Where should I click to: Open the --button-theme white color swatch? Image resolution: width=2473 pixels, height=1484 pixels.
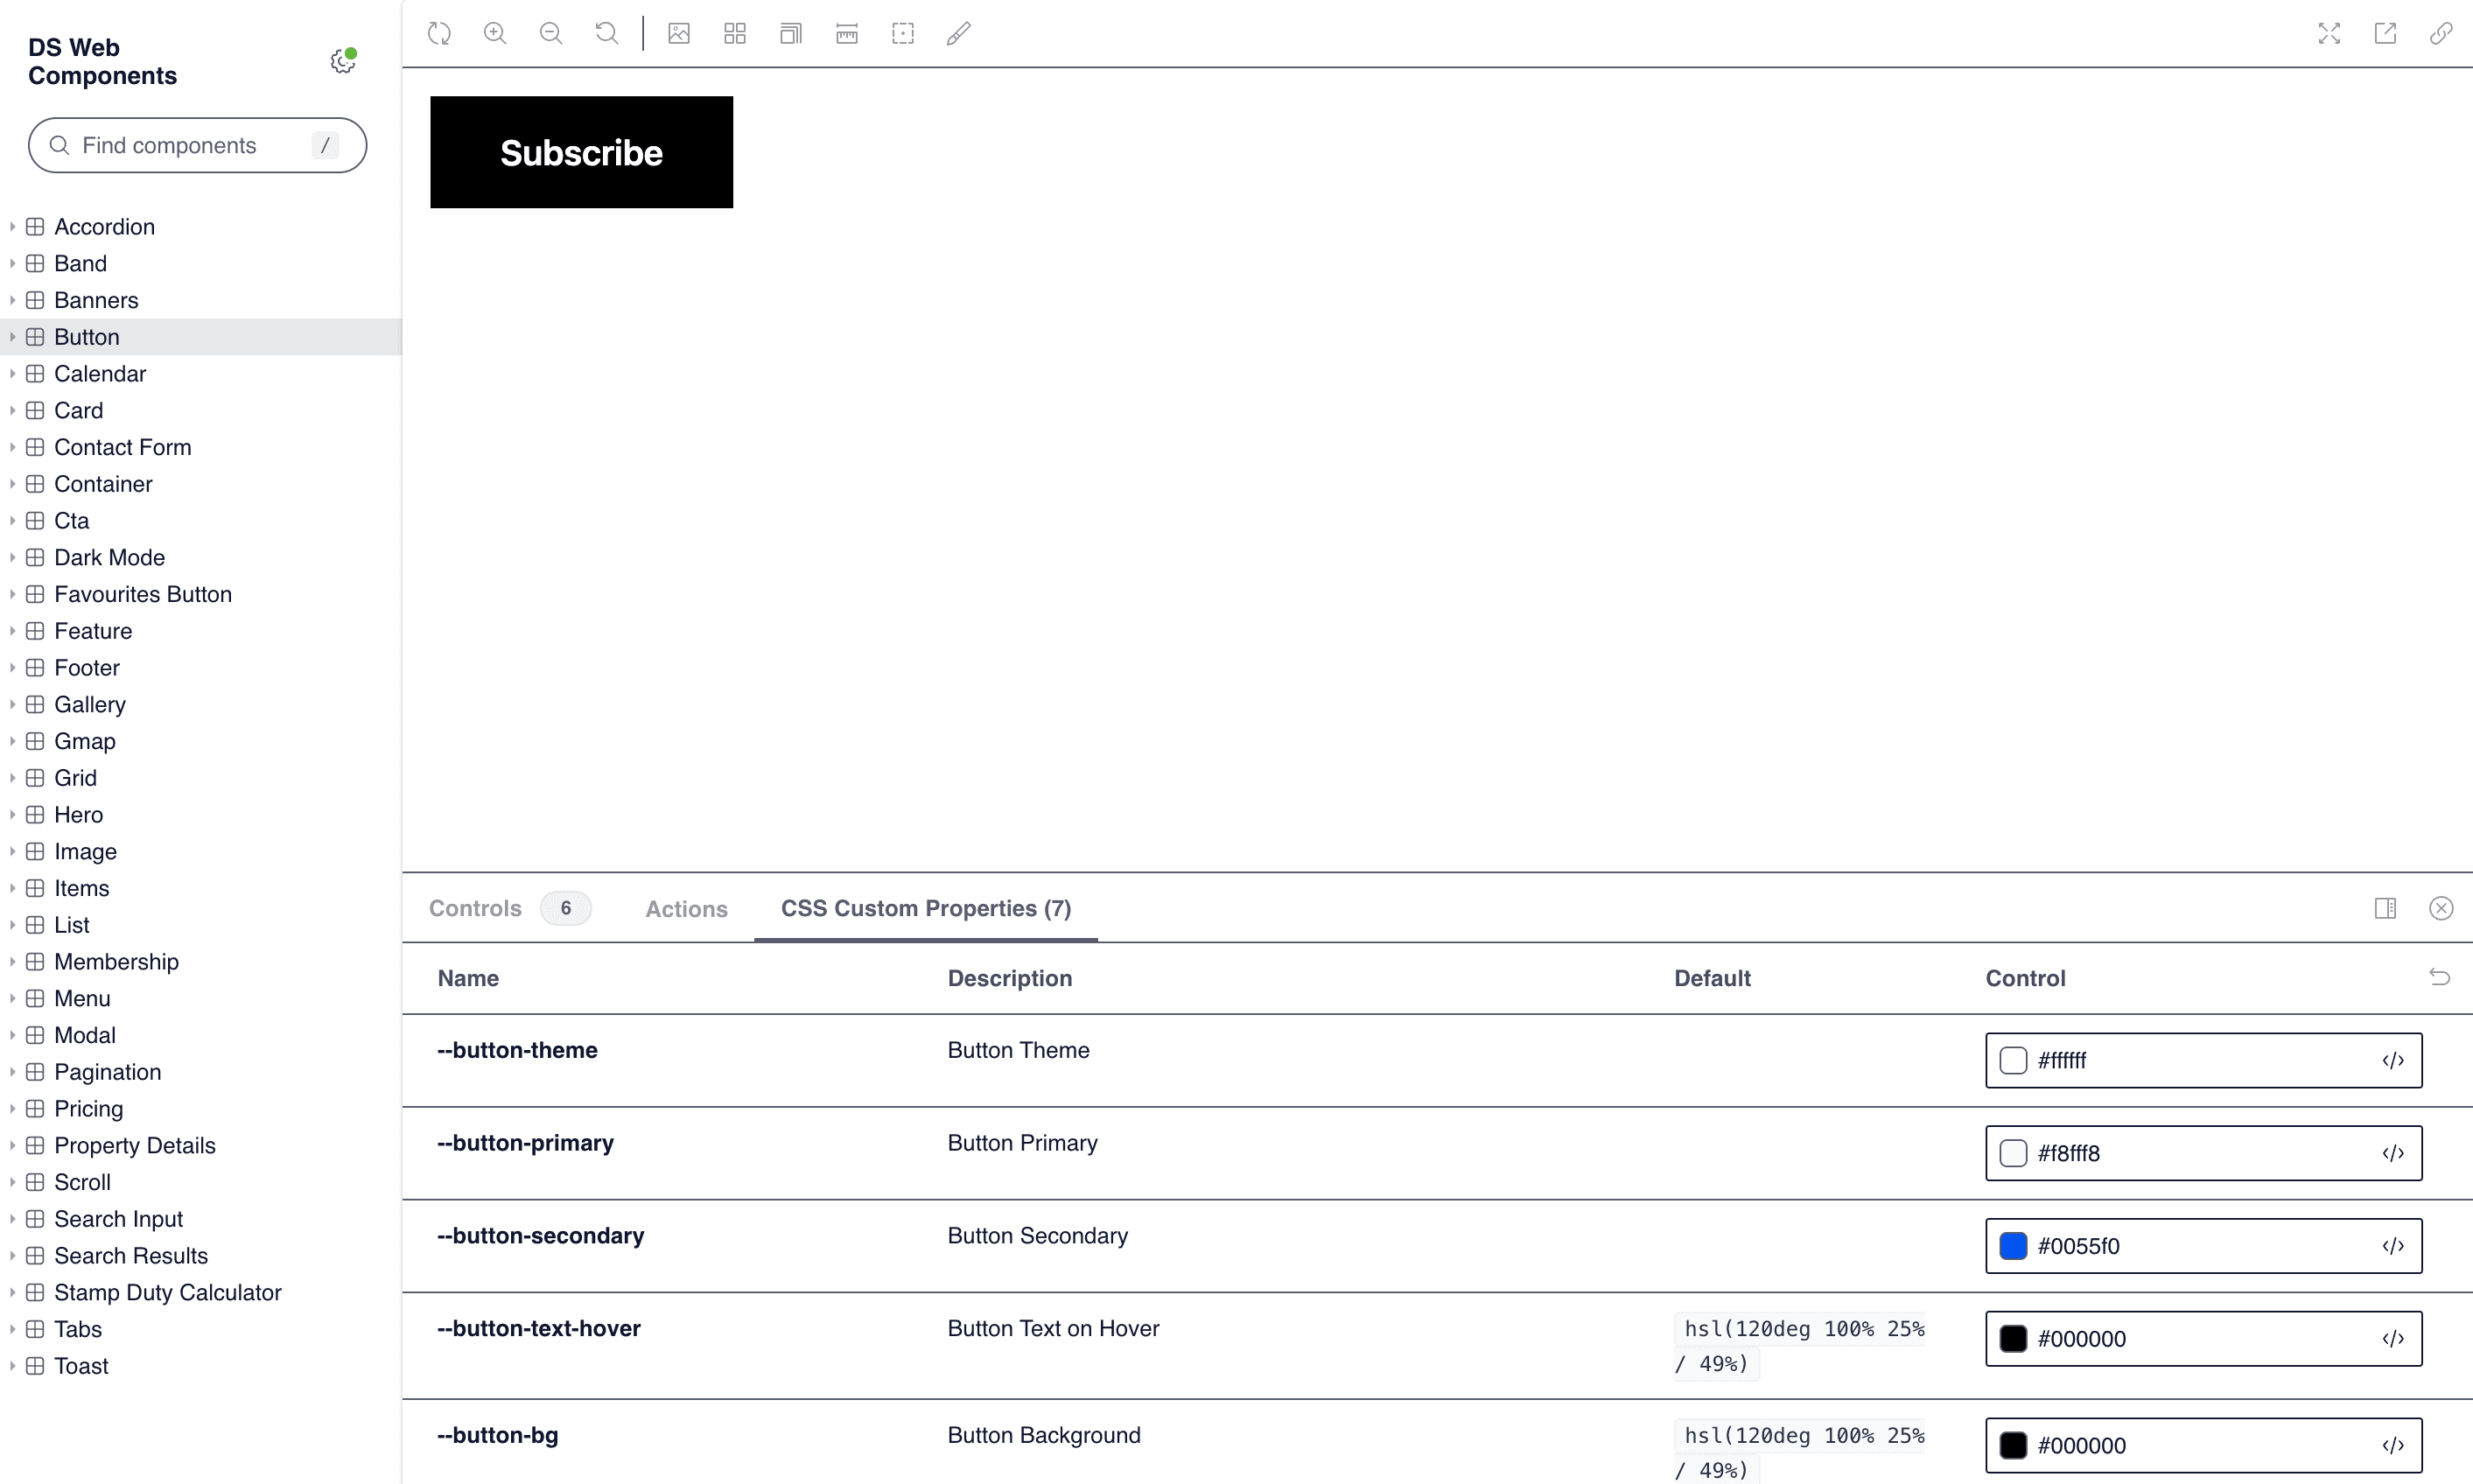pos(2013,1060)
